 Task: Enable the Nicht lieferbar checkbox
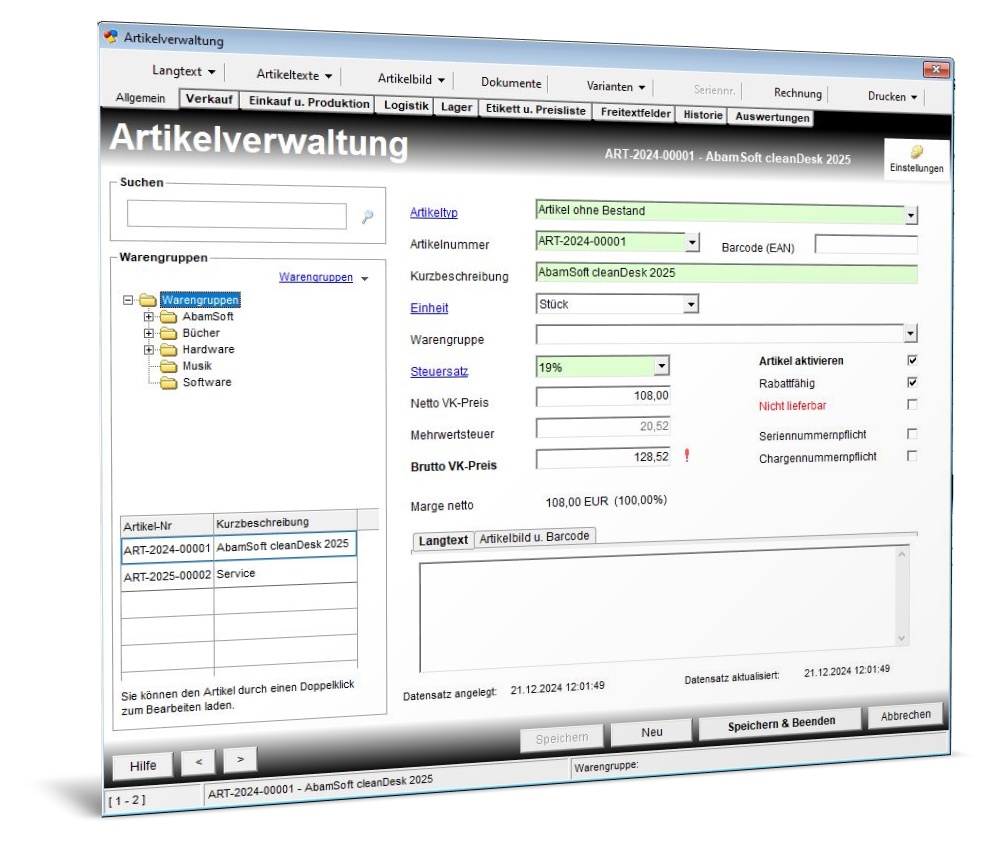pyautogui.click(x=912, y=404)
